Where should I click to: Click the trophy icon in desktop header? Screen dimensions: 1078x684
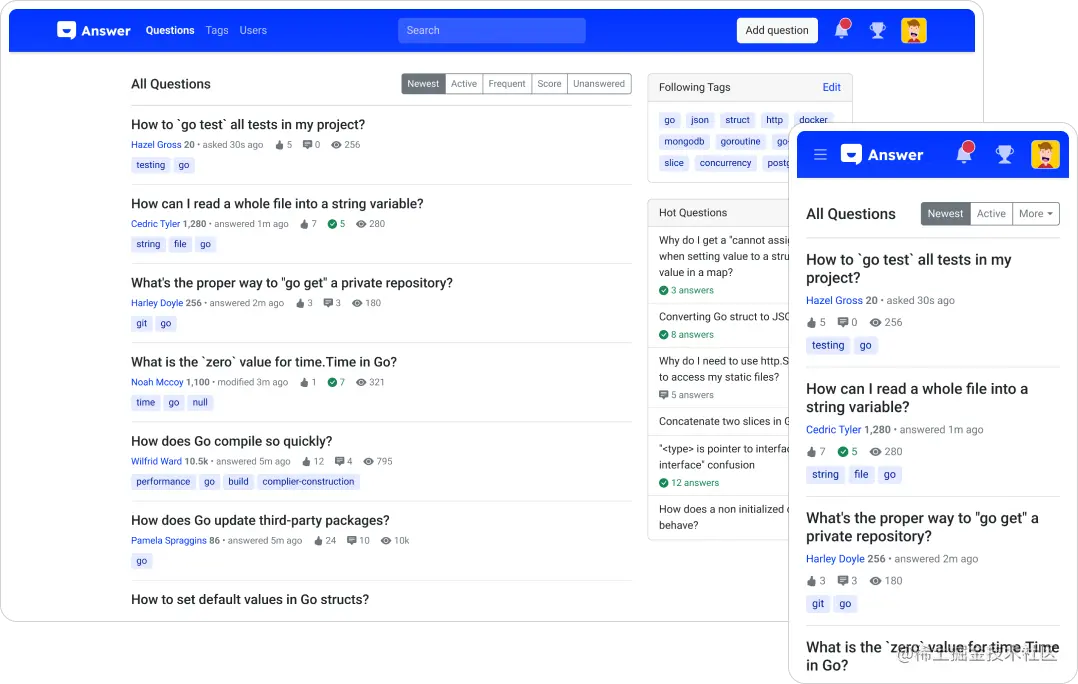[877, 30]
